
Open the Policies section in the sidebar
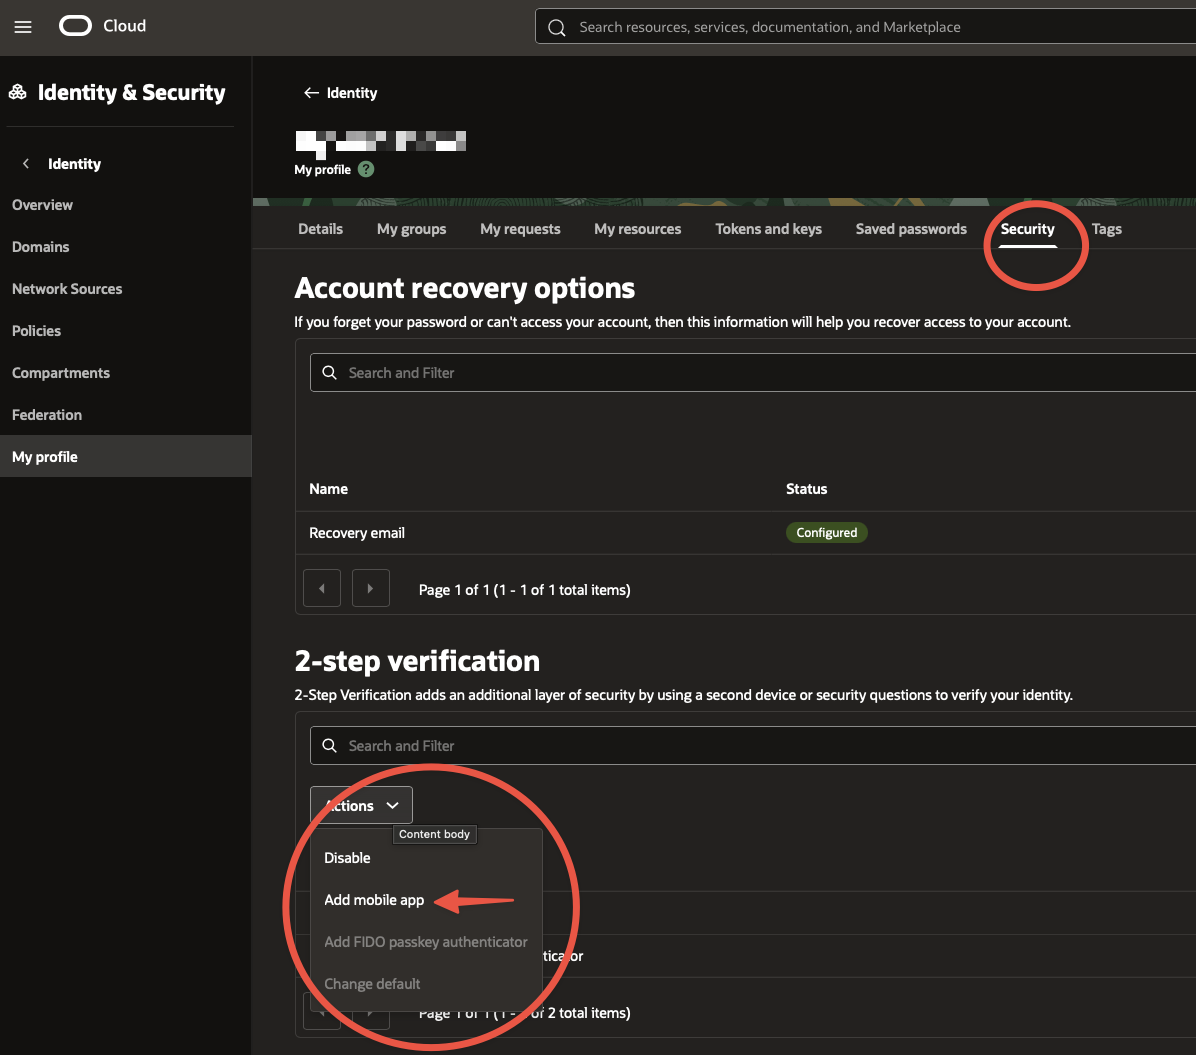[36, 330]
